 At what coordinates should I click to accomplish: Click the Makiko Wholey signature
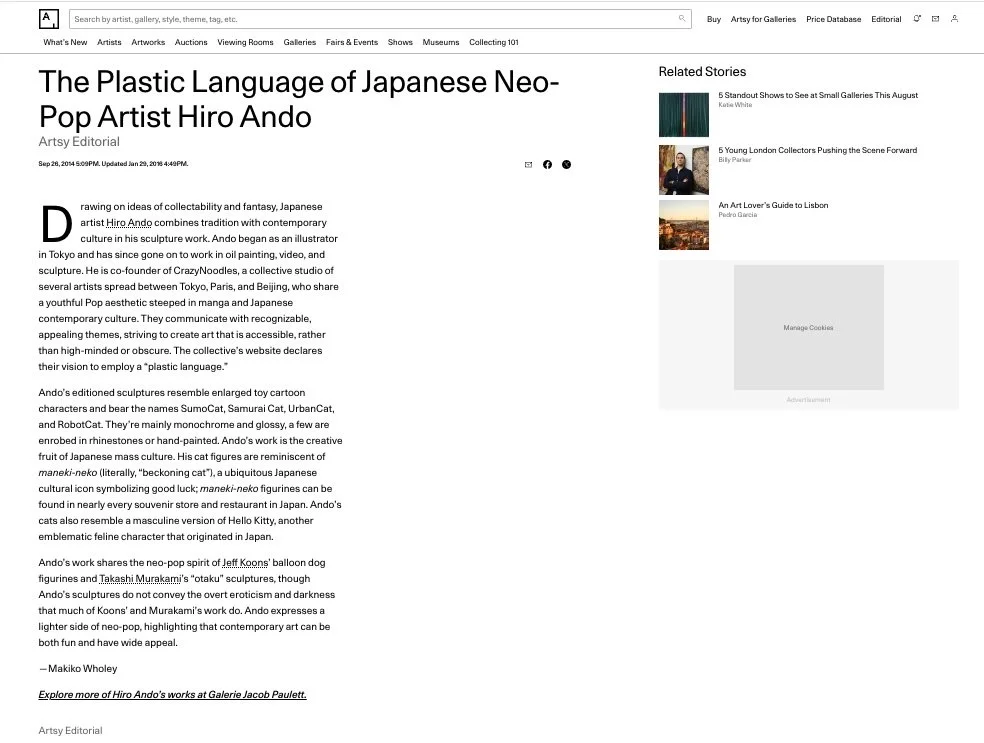click(78, 669)
